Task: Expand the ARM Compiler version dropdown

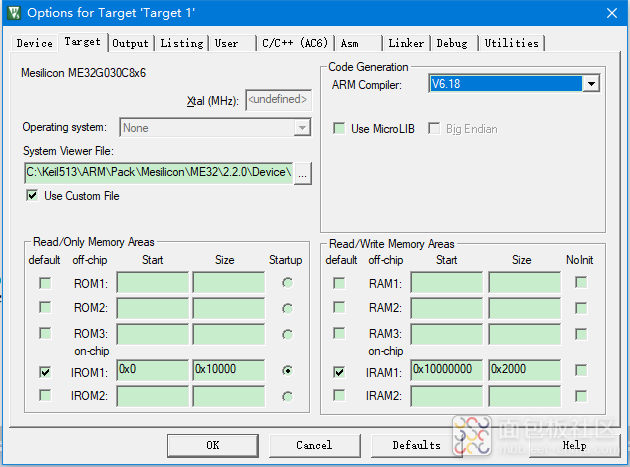Action: 591,84
